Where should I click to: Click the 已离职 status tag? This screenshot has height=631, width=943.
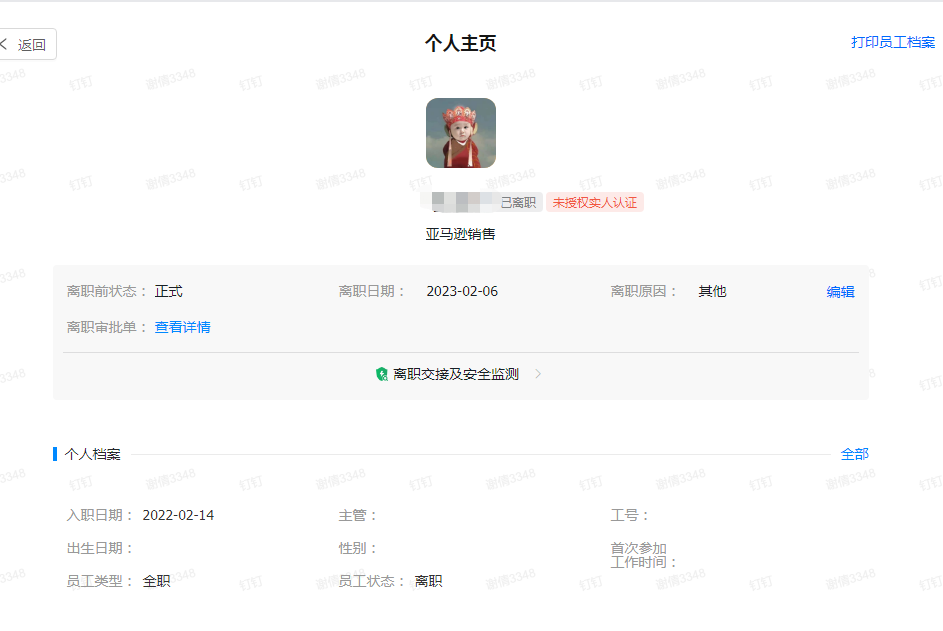click(518, 203)
